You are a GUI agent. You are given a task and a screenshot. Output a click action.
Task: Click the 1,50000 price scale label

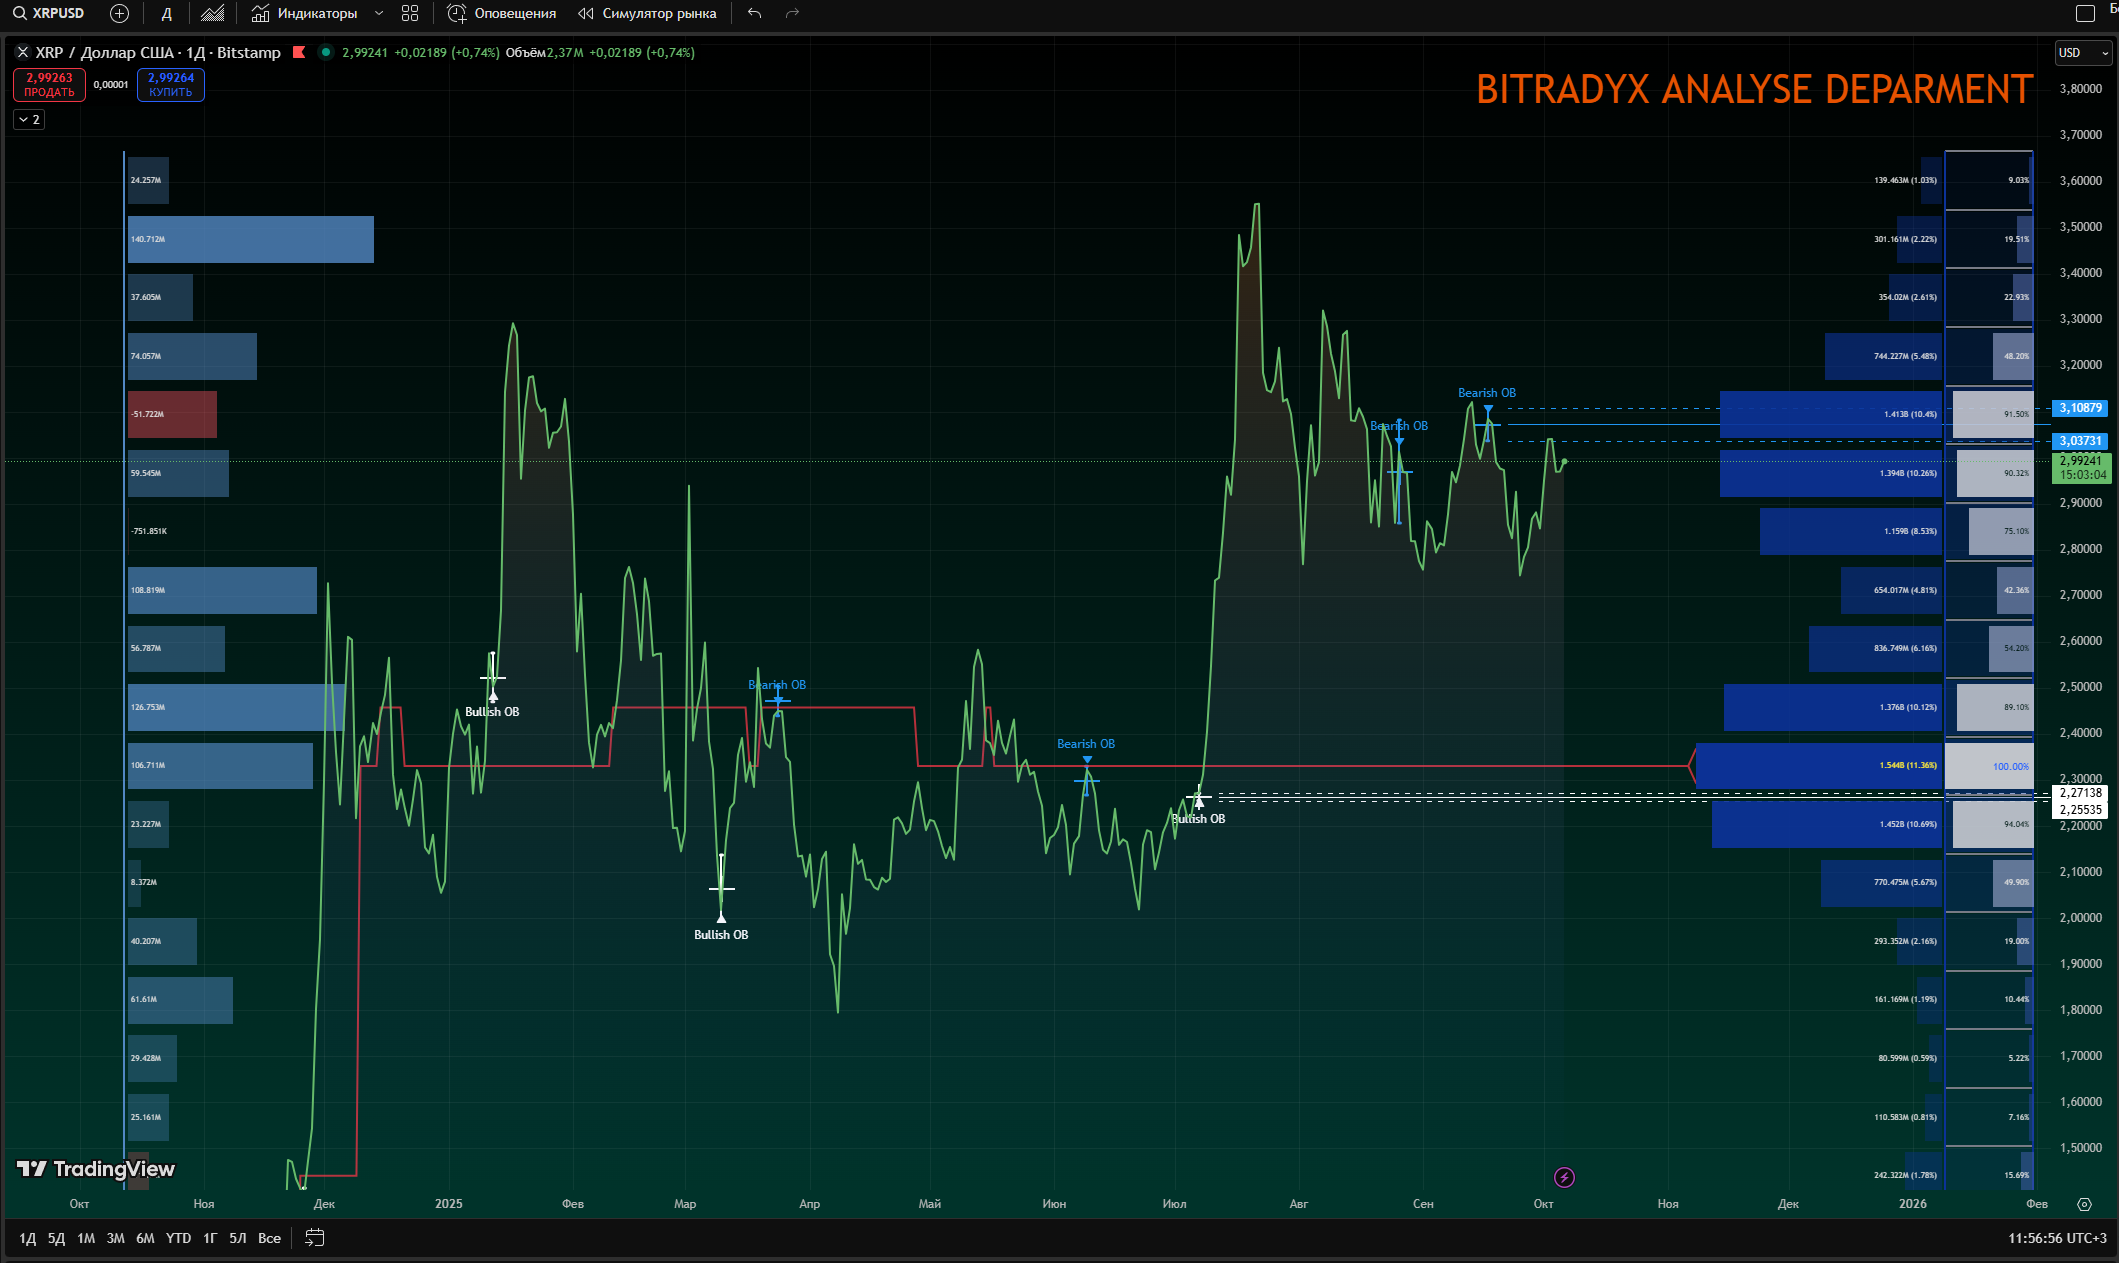pos(2081,1148)
